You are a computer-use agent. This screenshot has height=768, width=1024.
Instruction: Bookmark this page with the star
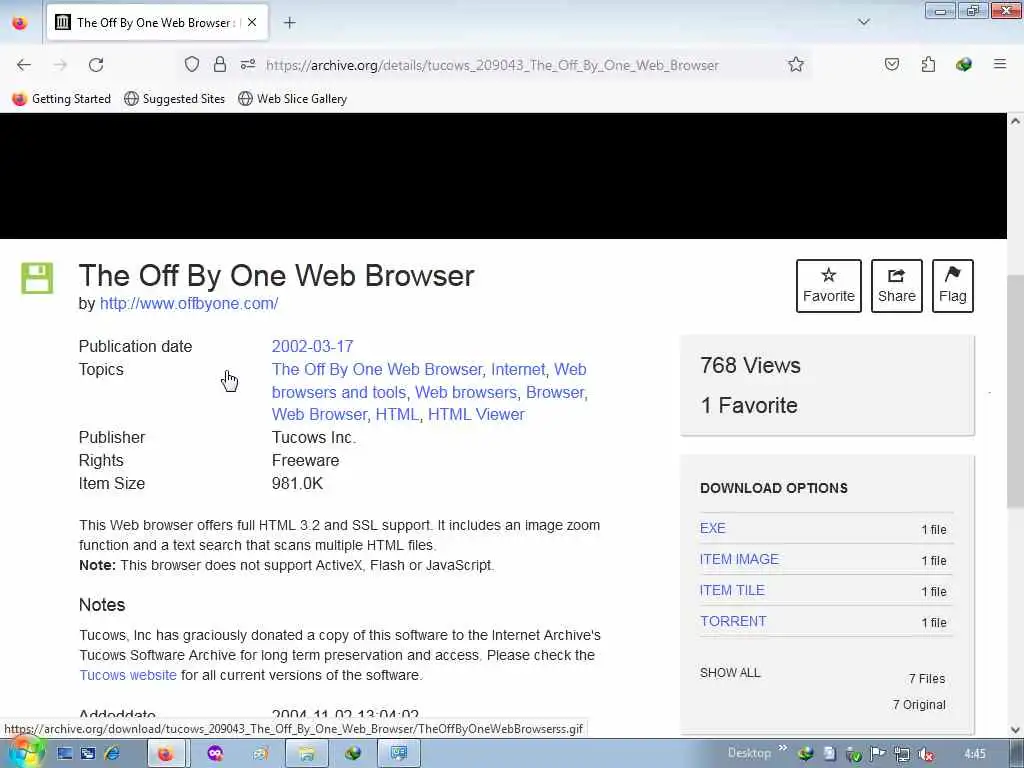point(795,64)
